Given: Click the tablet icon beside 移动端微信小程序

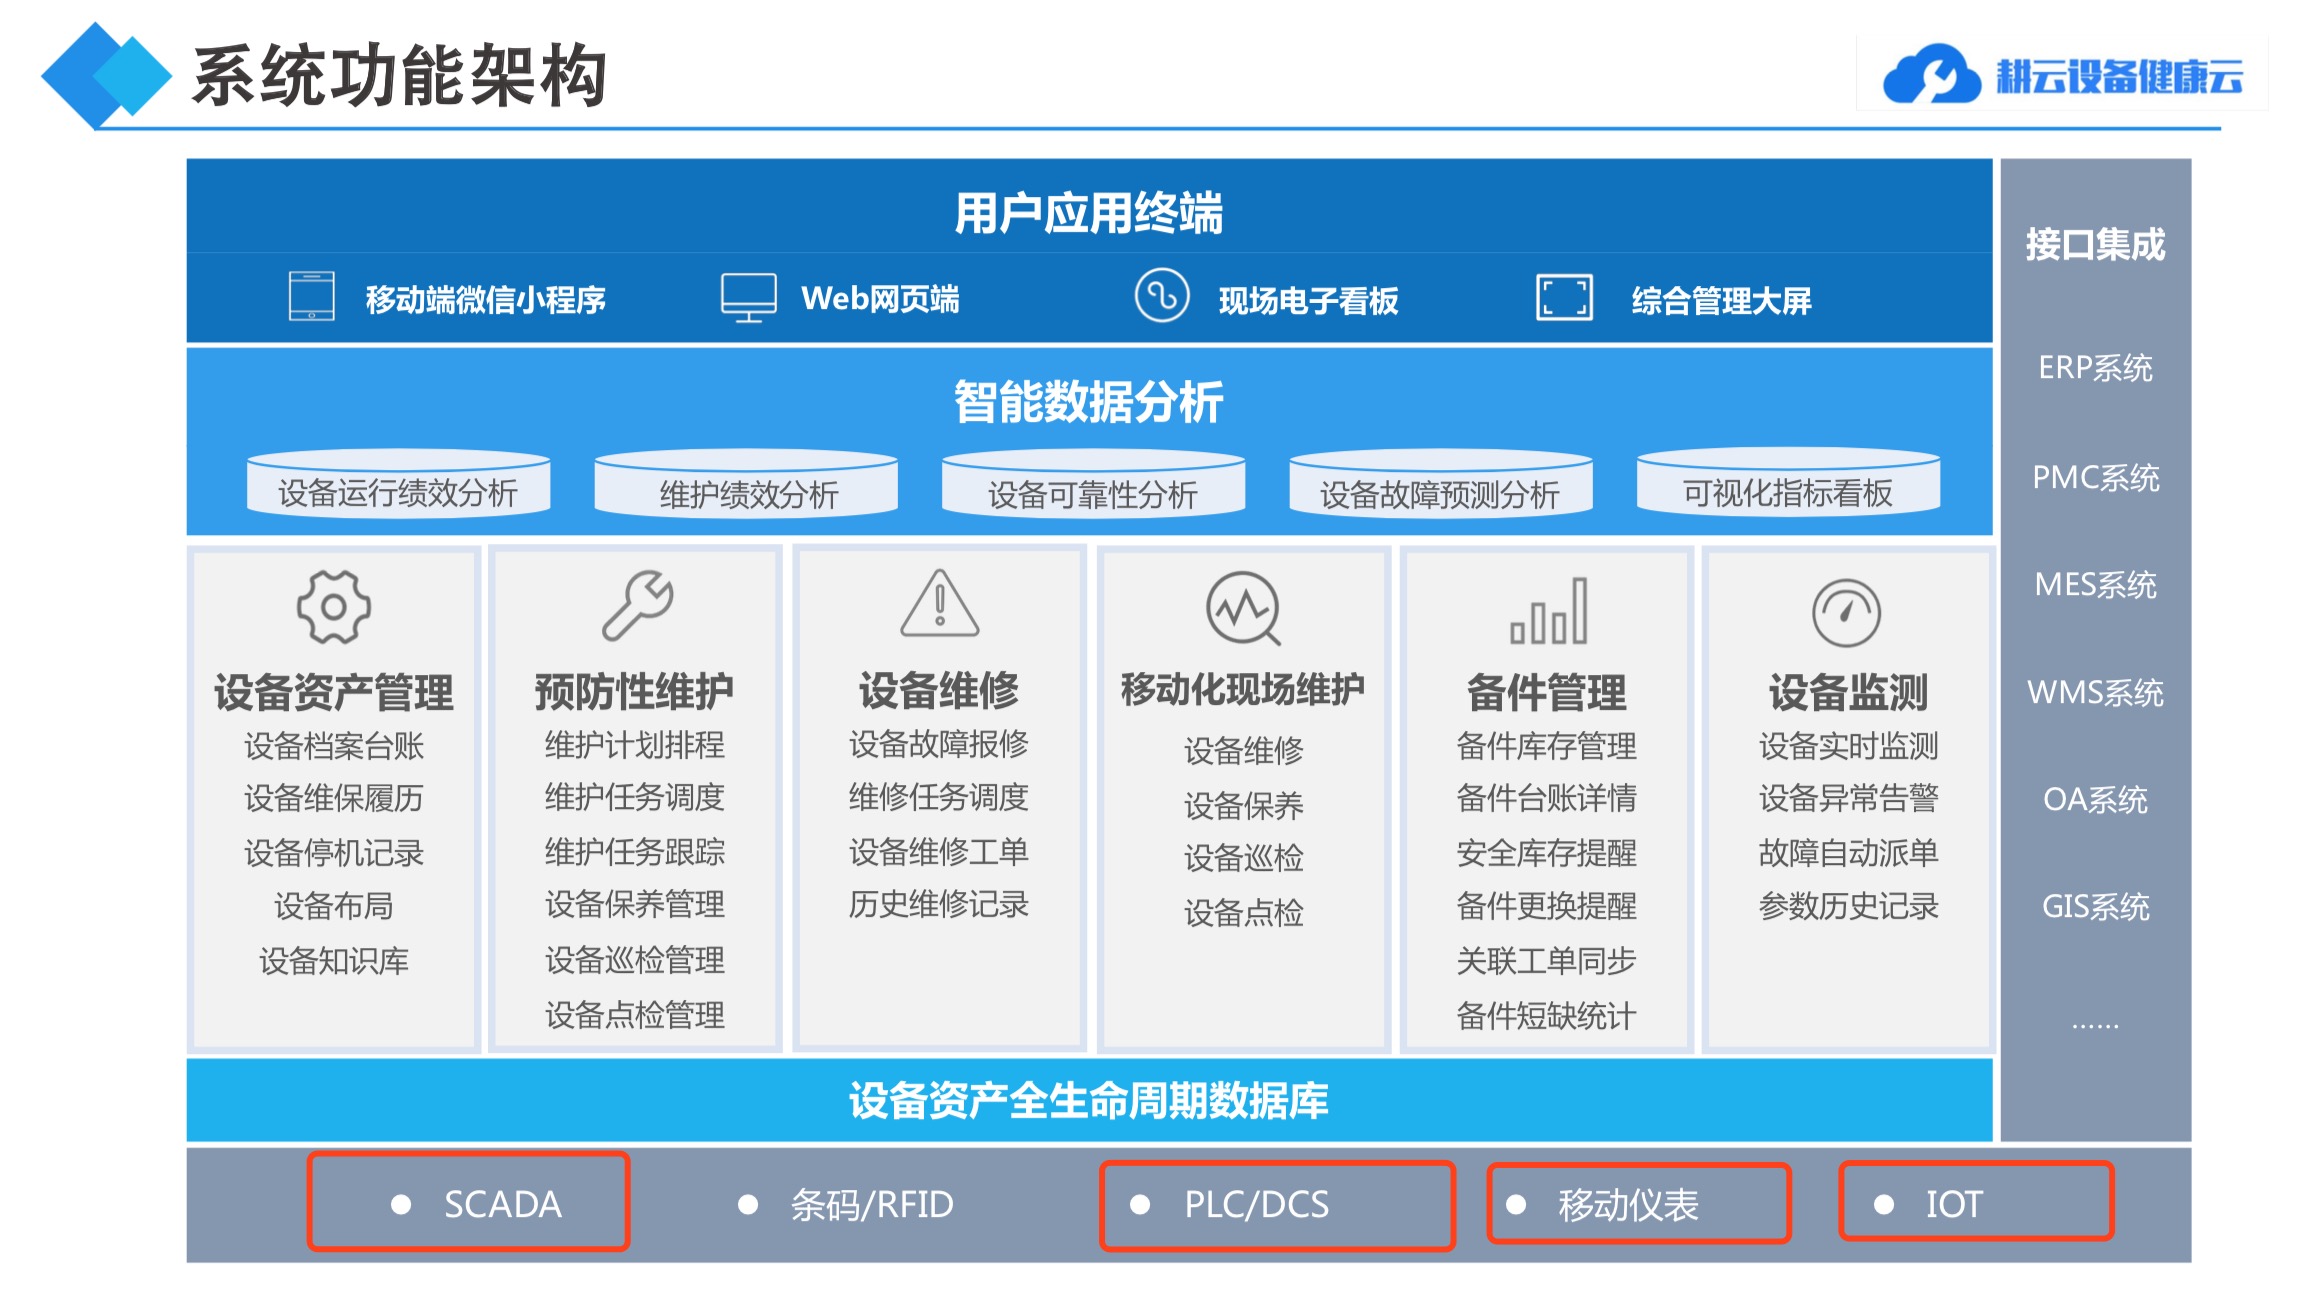Looking at the screenshot, I should pyautogui.click(x=312, y=296).
